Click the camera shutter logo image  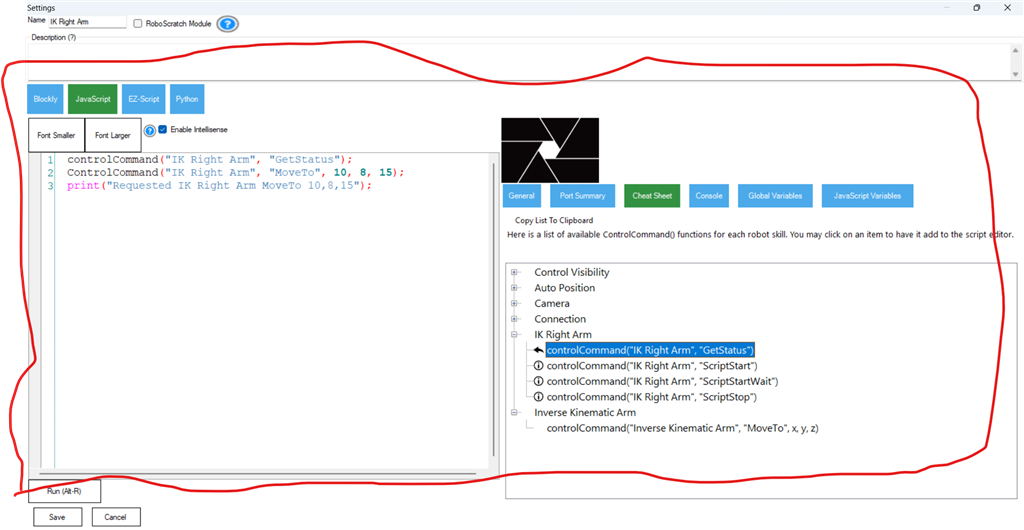pyautogui.click(x=550, y=150)
